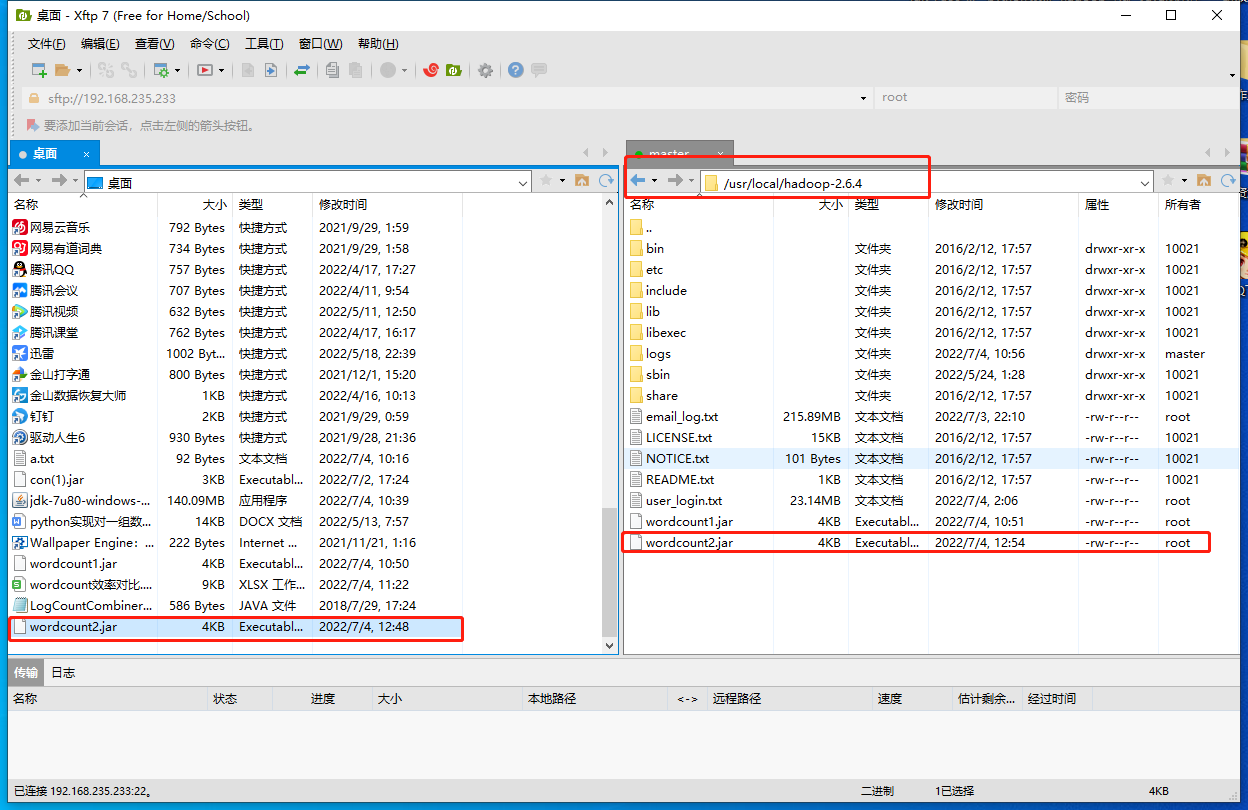
Task: Close the 桌面 tab with its x
Action: click(87, 154)
